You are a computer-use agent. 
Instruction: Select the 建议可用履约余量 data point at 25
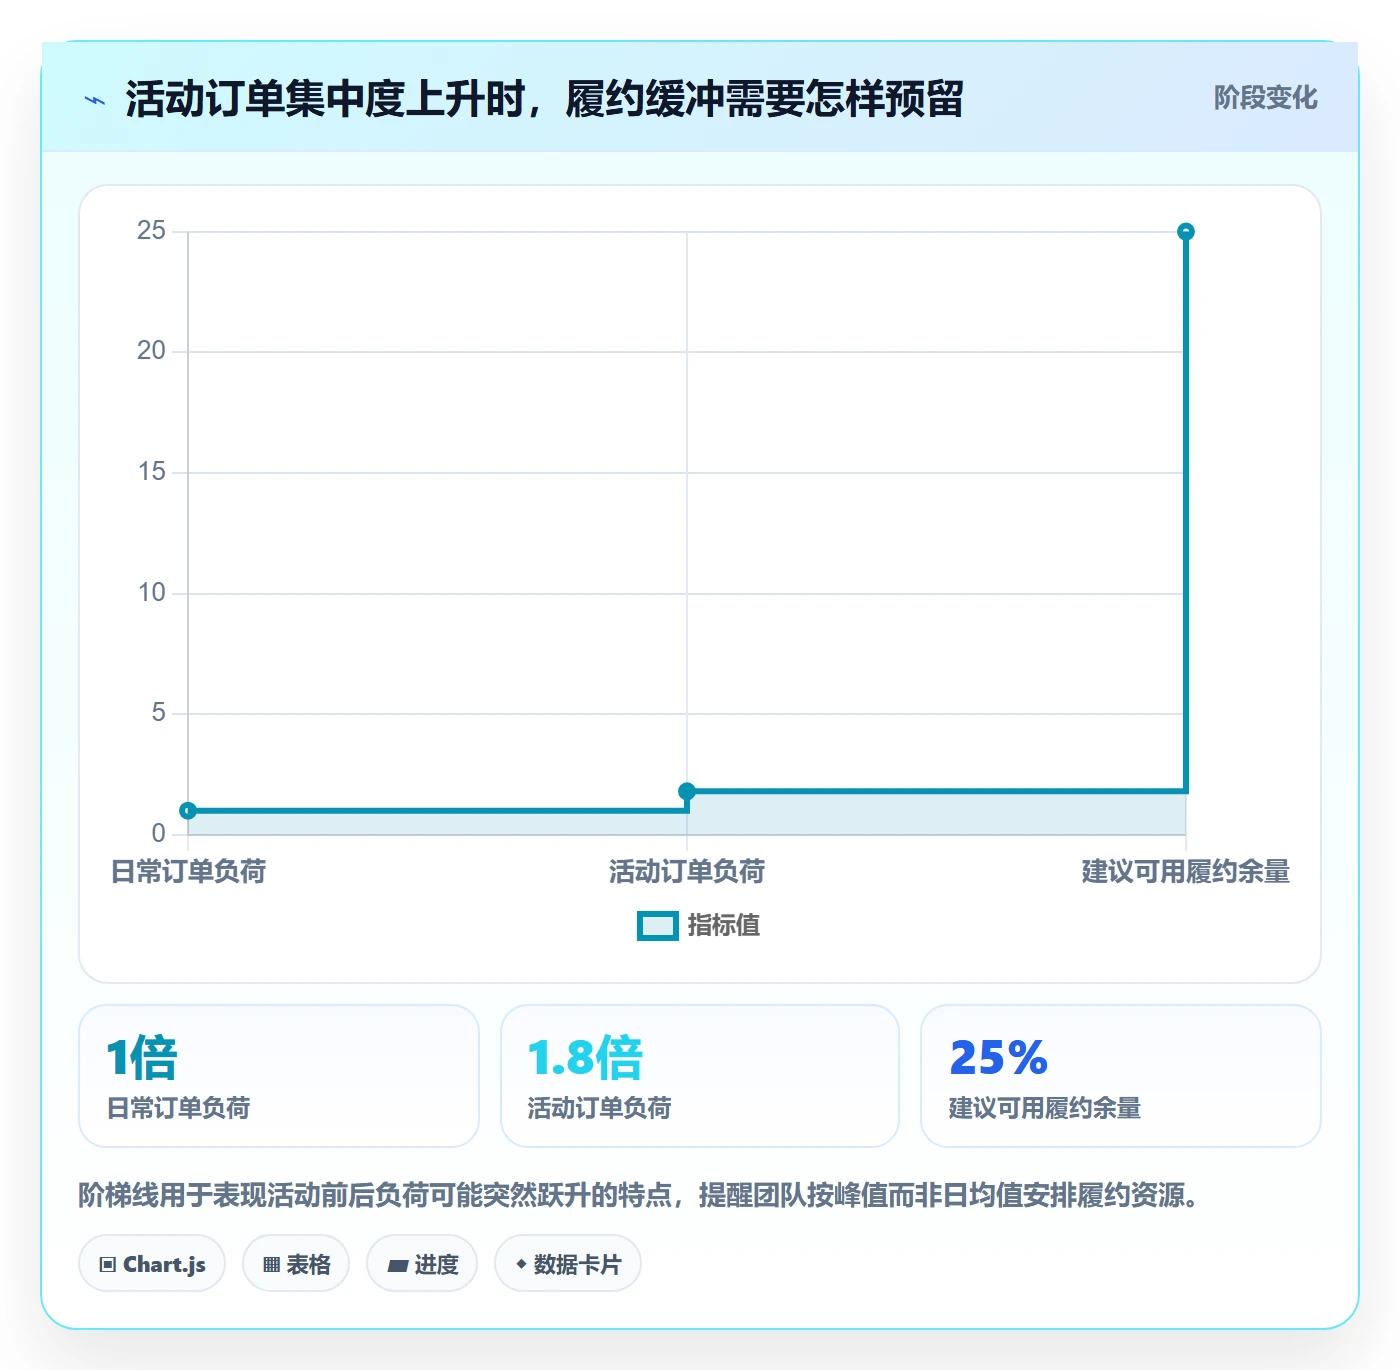(x=1186, y=232)
